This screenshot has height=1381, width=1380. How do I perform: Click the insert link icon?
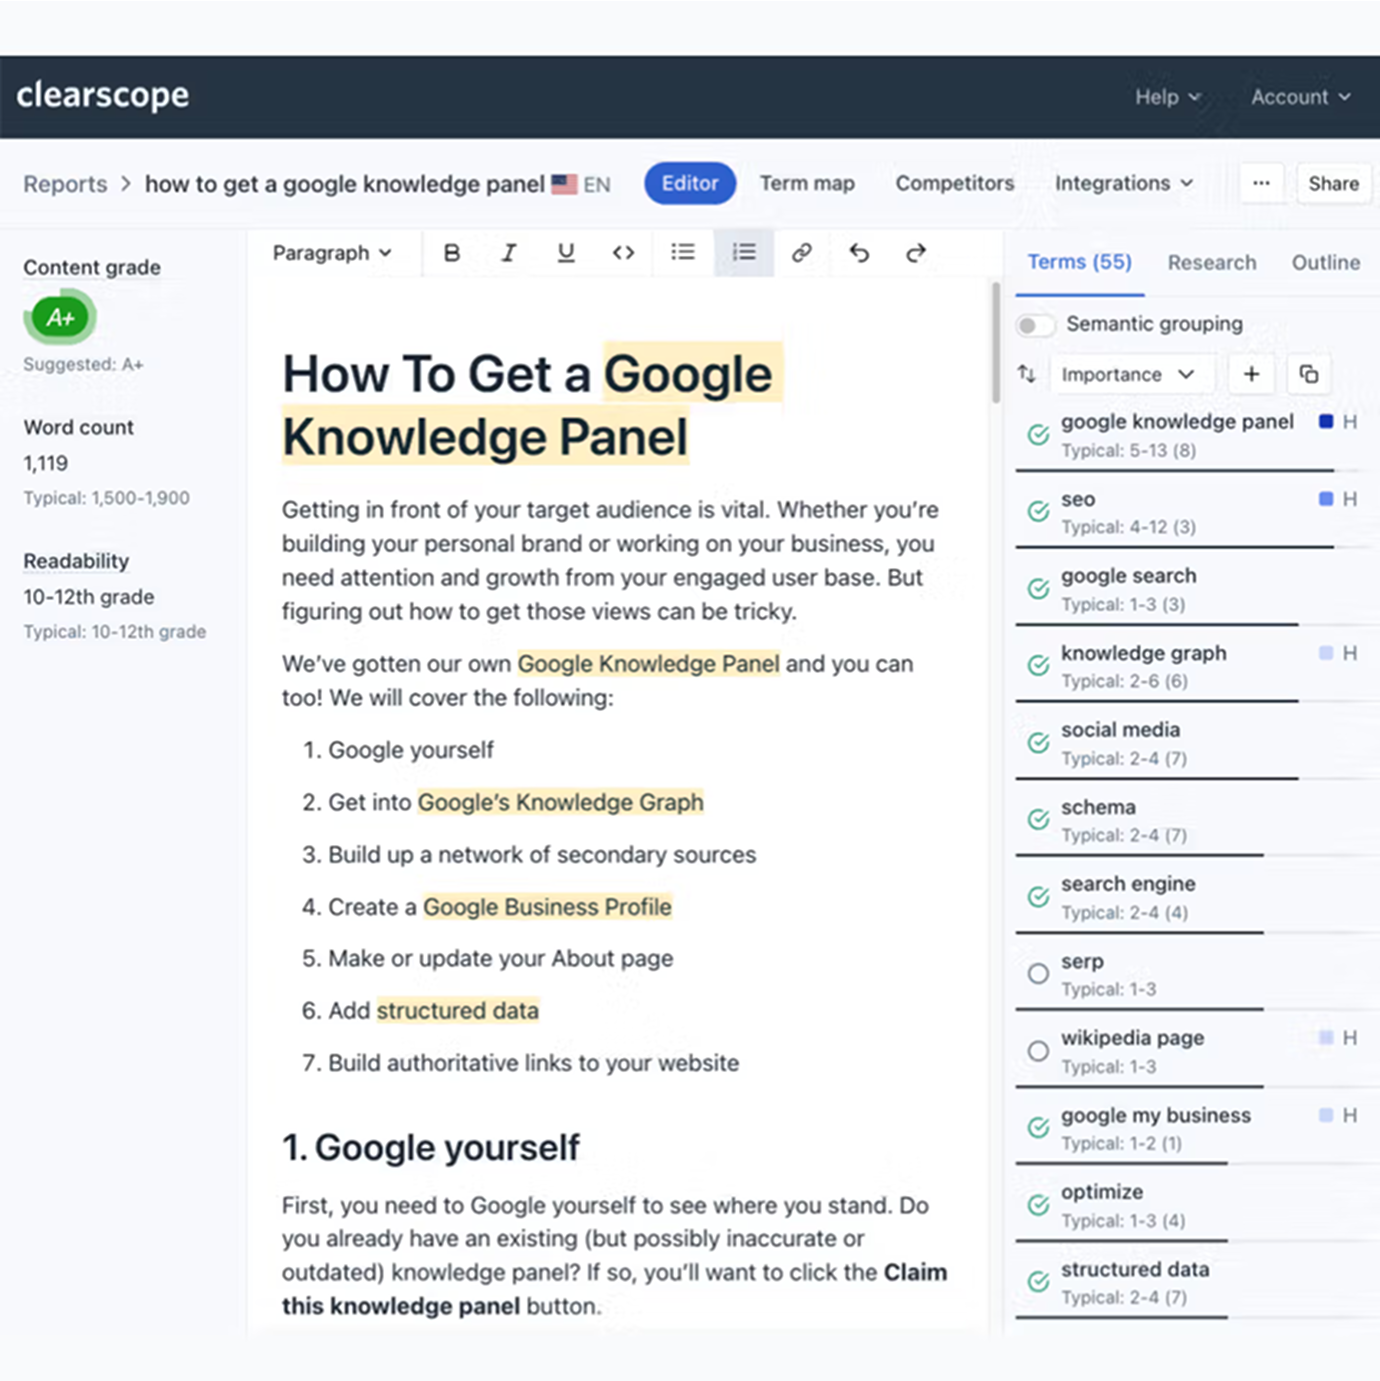pos(801,253)
